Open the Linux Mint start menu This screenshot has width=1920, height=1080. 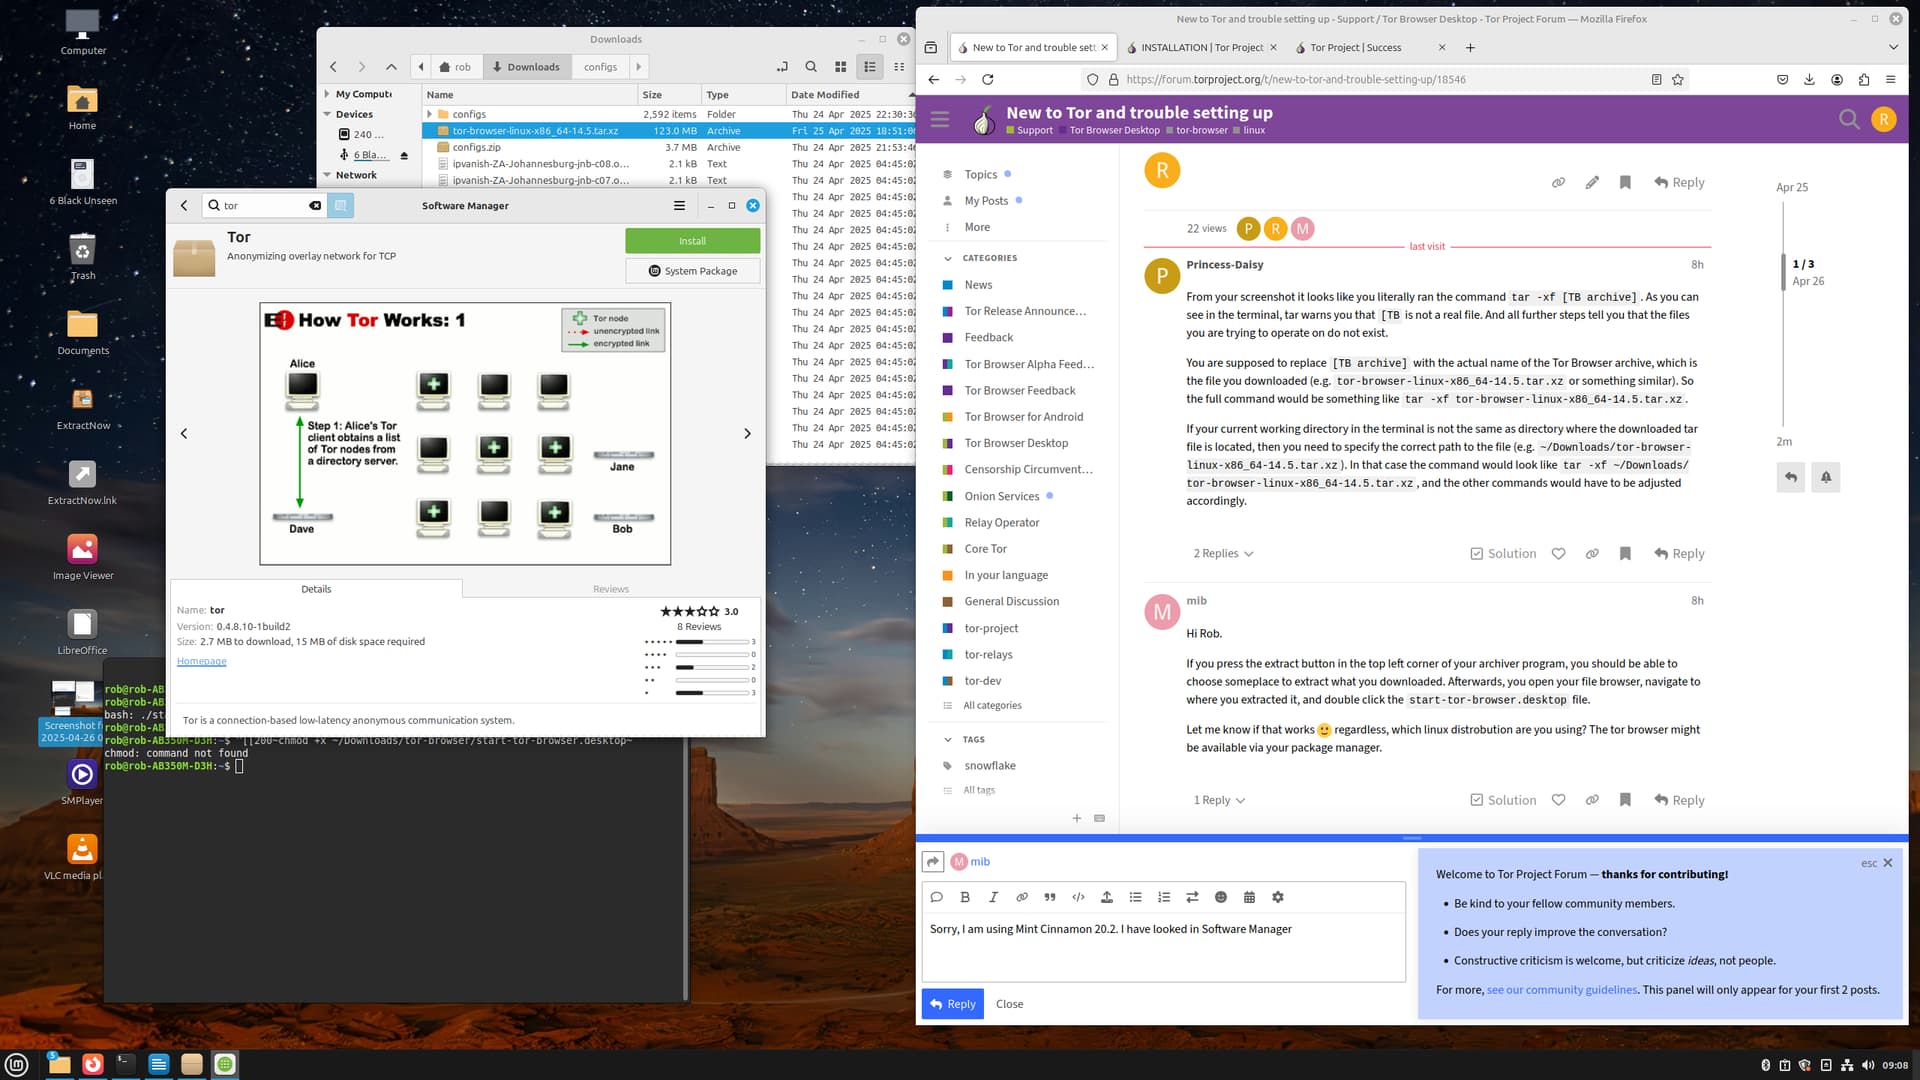click(x=16, y=1064)
